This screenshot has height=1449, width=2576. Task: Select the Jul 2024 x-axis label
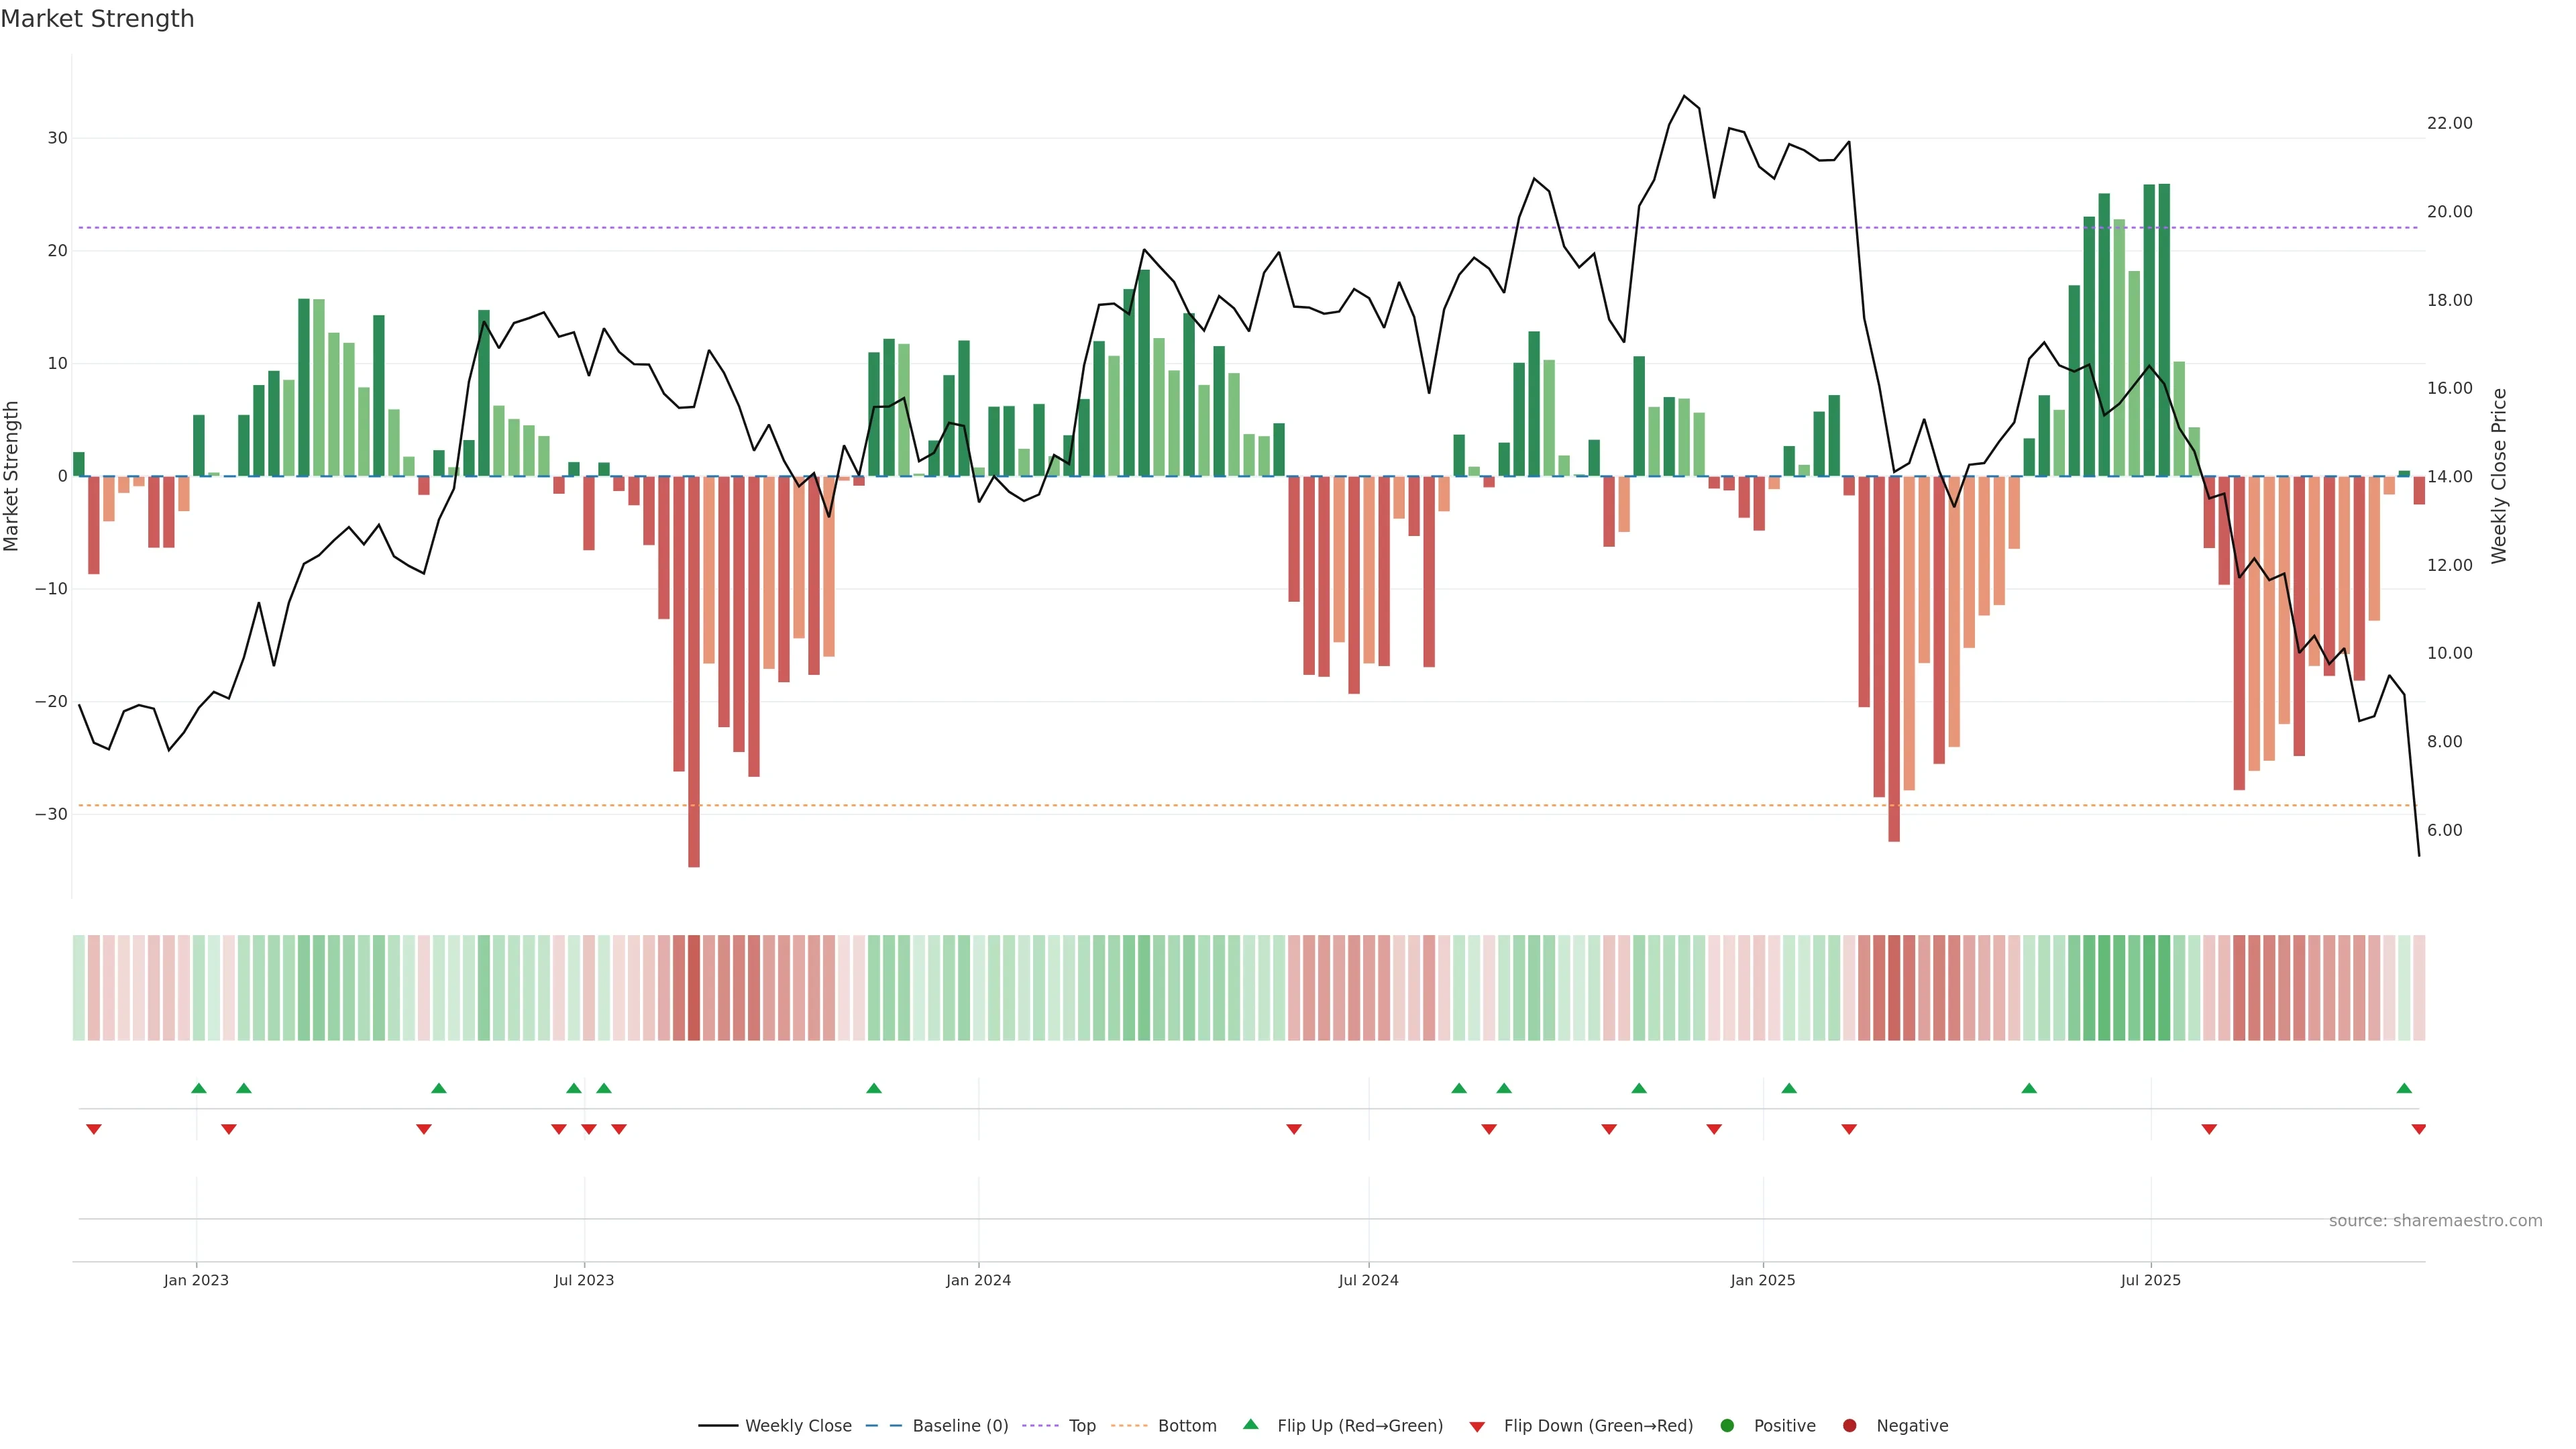point(1368,1280)
